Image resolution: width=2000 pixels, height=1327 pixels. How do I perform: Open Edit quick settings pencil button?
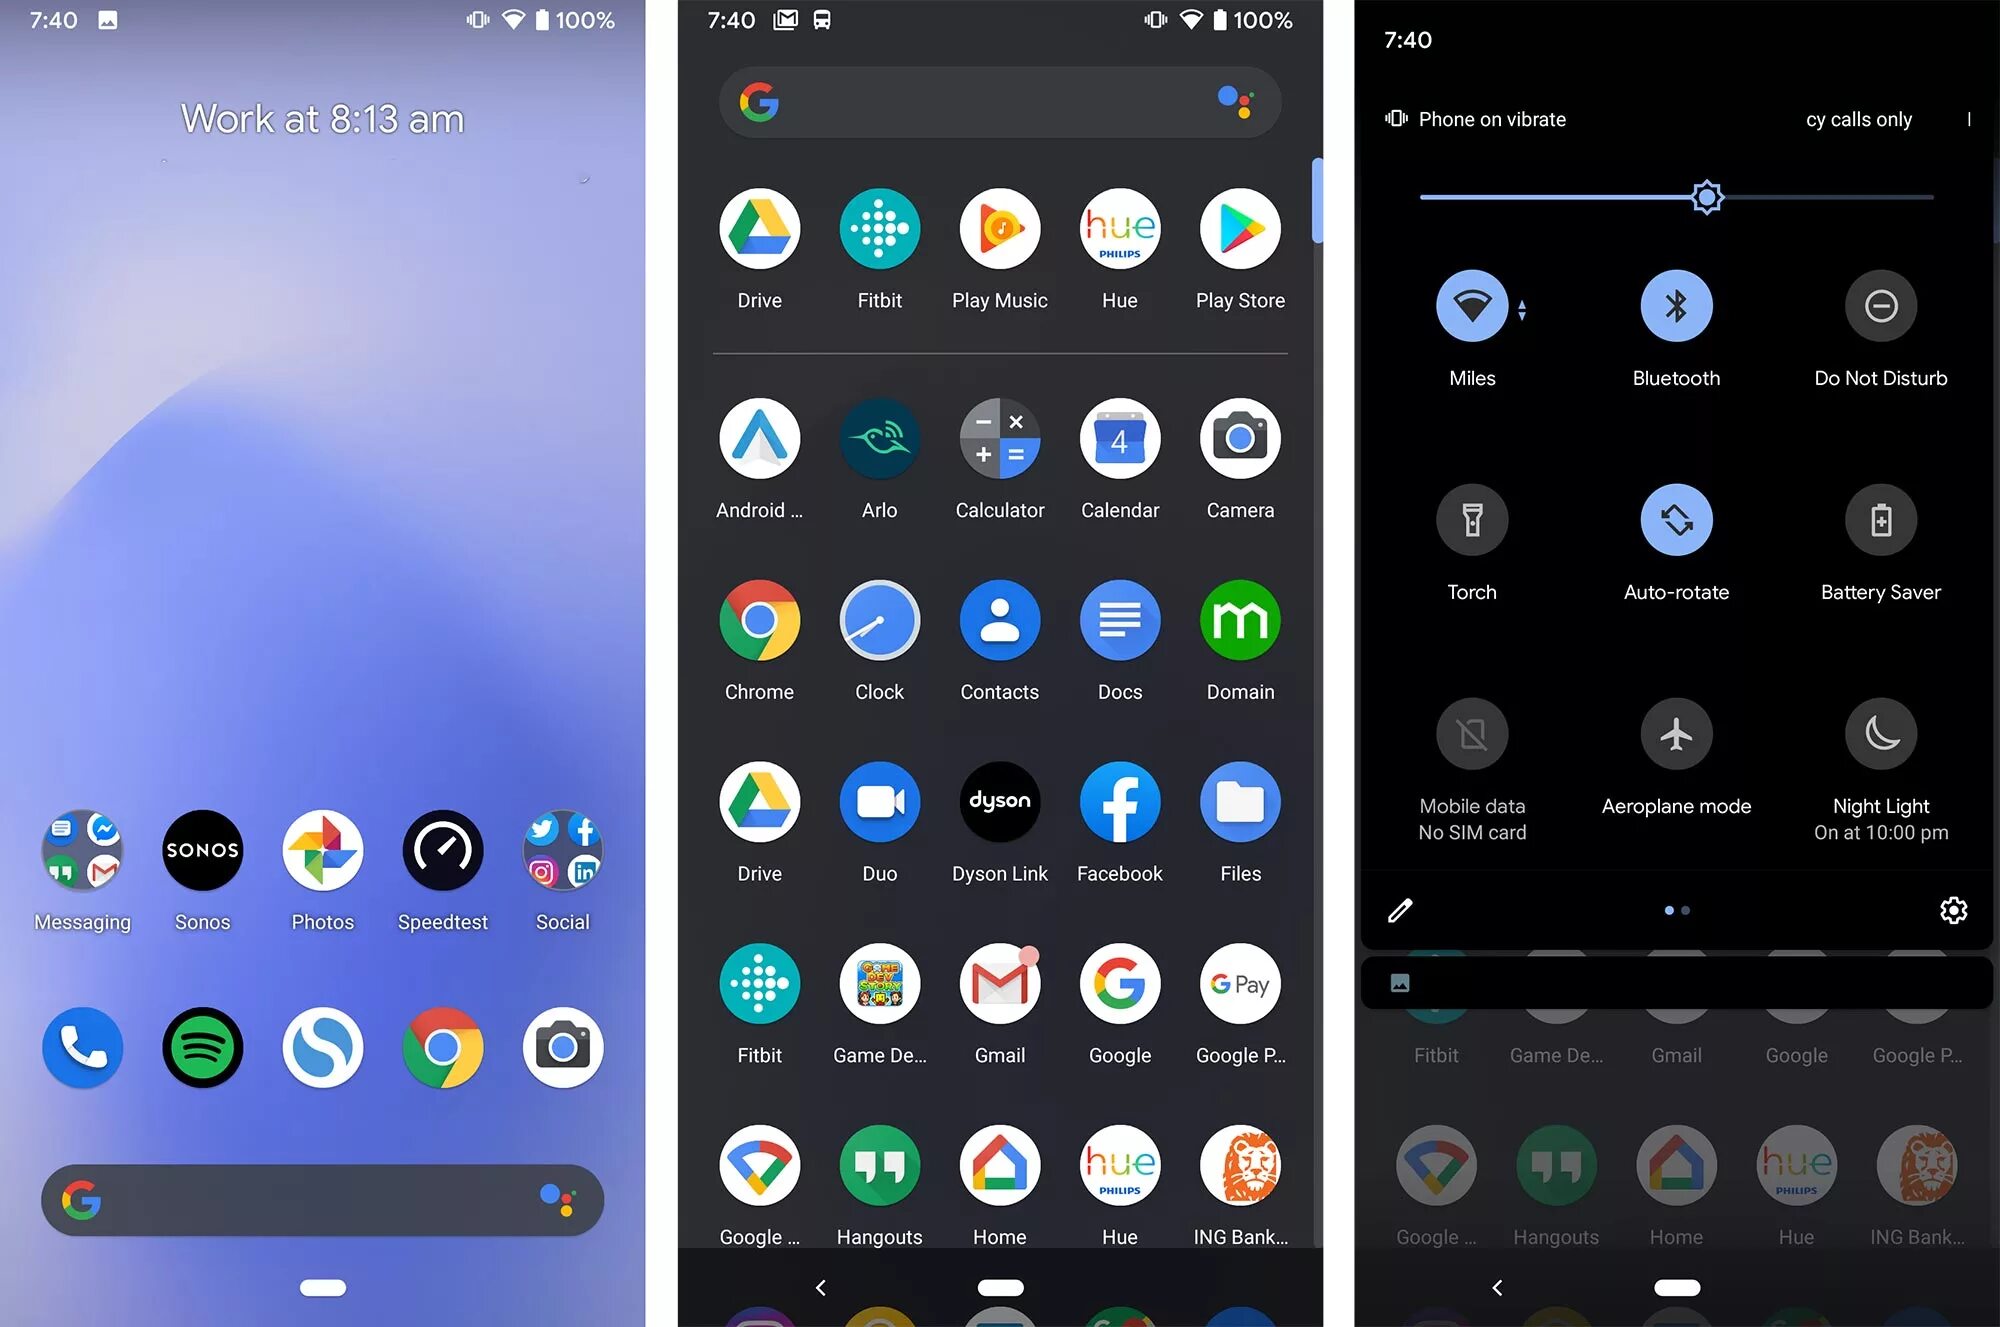pos(1400,909)
